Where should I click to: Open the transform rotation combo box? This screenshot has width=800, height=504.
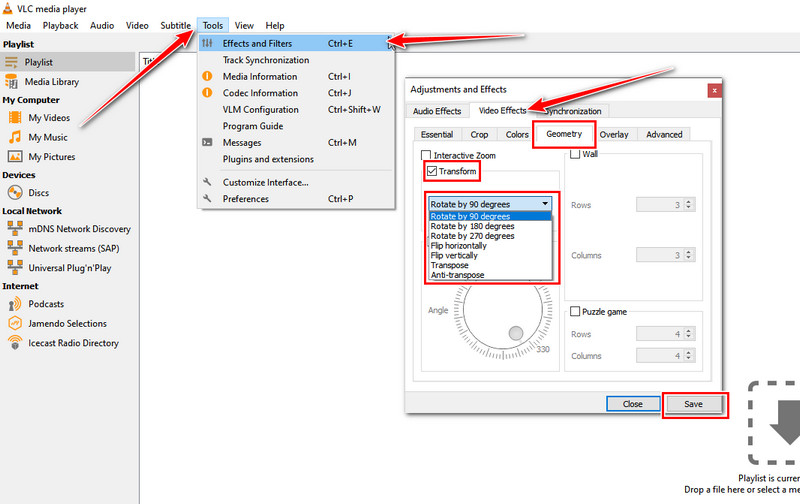(x=490, y=204)
